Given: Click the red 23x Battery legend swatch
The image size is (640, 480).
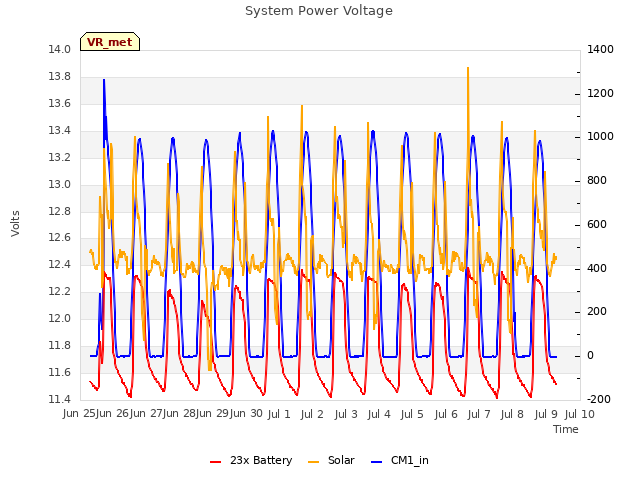Looking at the screenshot, I should click(216, 462).
